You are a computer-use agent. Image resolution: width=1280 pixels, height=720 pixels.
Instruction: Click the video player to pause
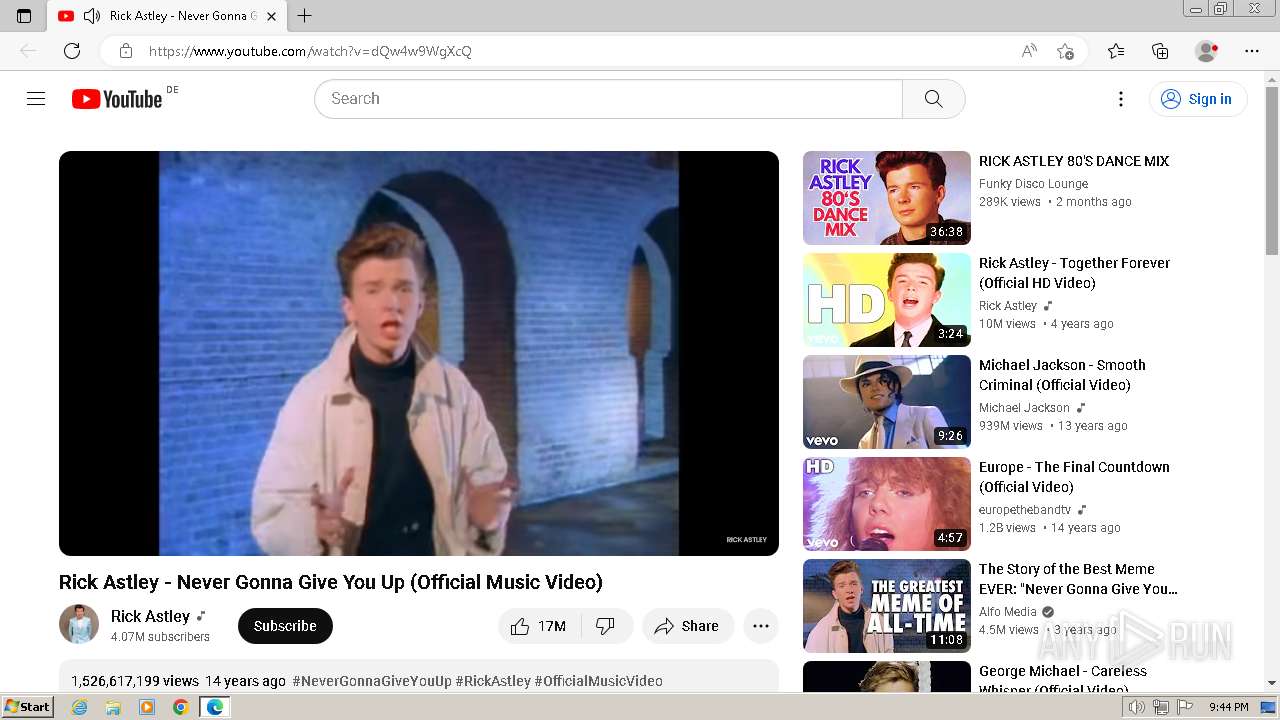tap(419, 353)
